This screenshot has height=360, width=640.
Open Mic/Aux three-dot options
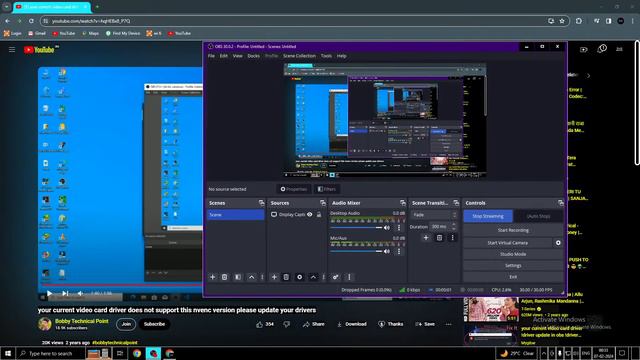click(399, 251)
